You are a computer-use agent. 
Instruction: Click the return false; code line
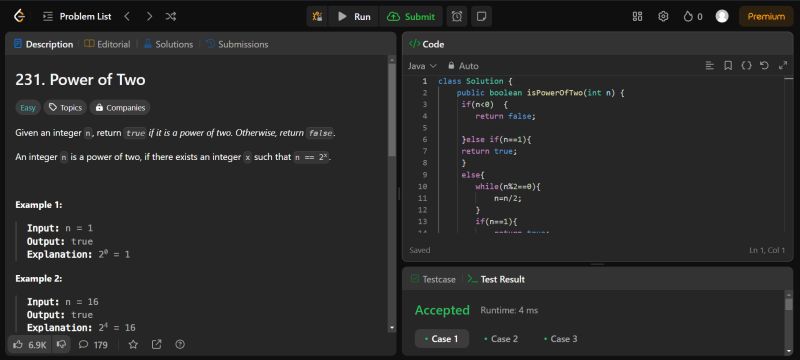(506, 116)
